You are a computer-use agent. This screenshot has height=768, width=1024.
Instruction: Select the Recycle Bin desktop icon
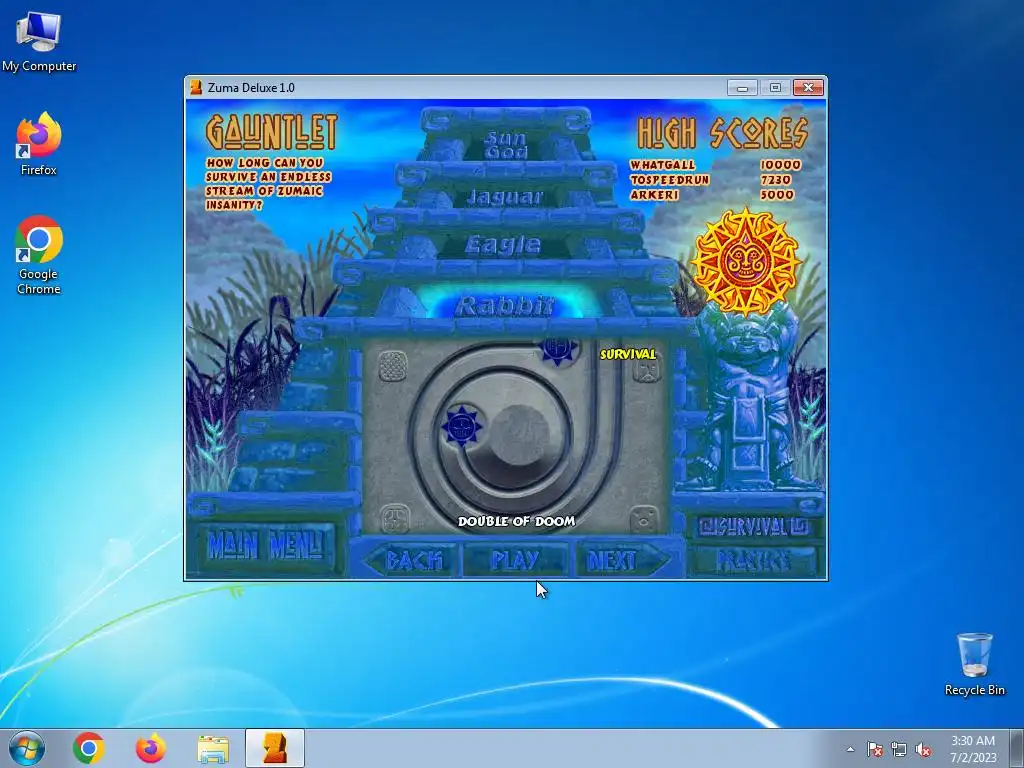coord(974,664)
